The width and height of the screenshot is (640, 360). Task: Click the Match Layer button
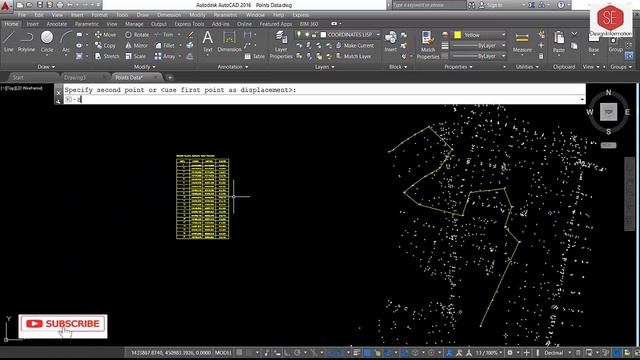(353, 56)
